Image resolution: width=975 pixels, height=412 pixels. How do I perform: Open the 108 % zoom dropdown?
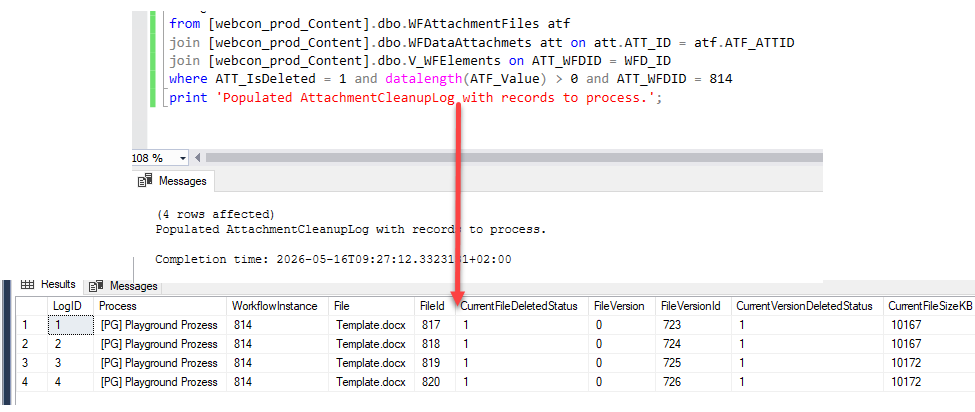[x=182, y=158]
